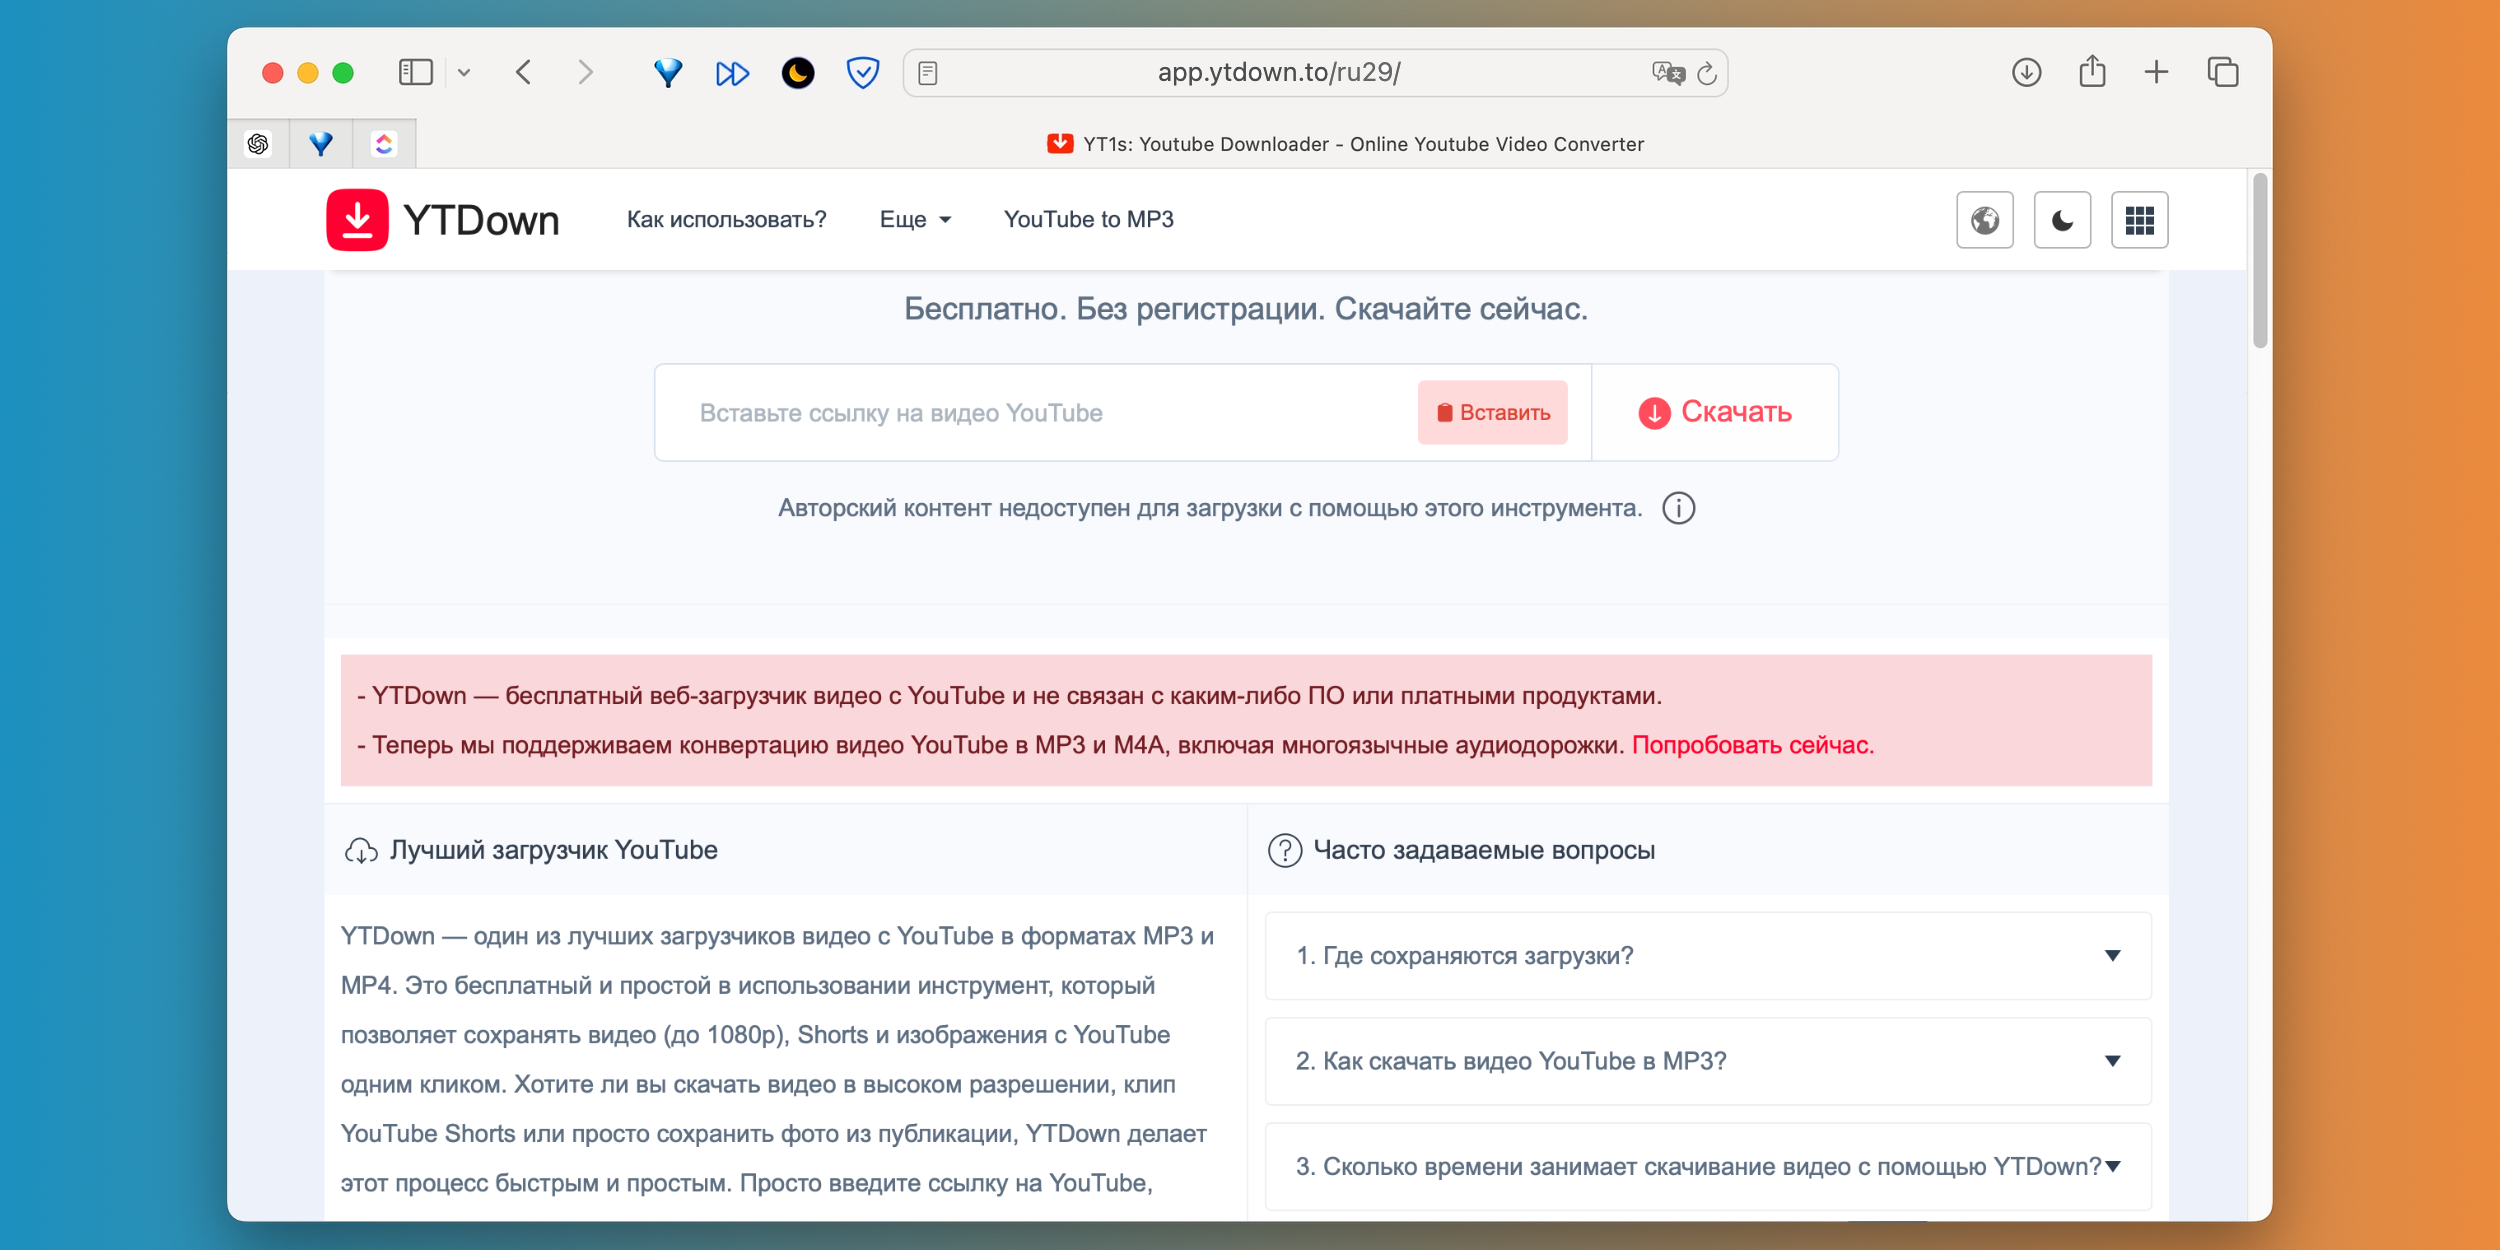The width and height of the screenshot is (2500, 1250).
Task: Expand the Еще dropdown menu
Action: [x=915, y=219]
